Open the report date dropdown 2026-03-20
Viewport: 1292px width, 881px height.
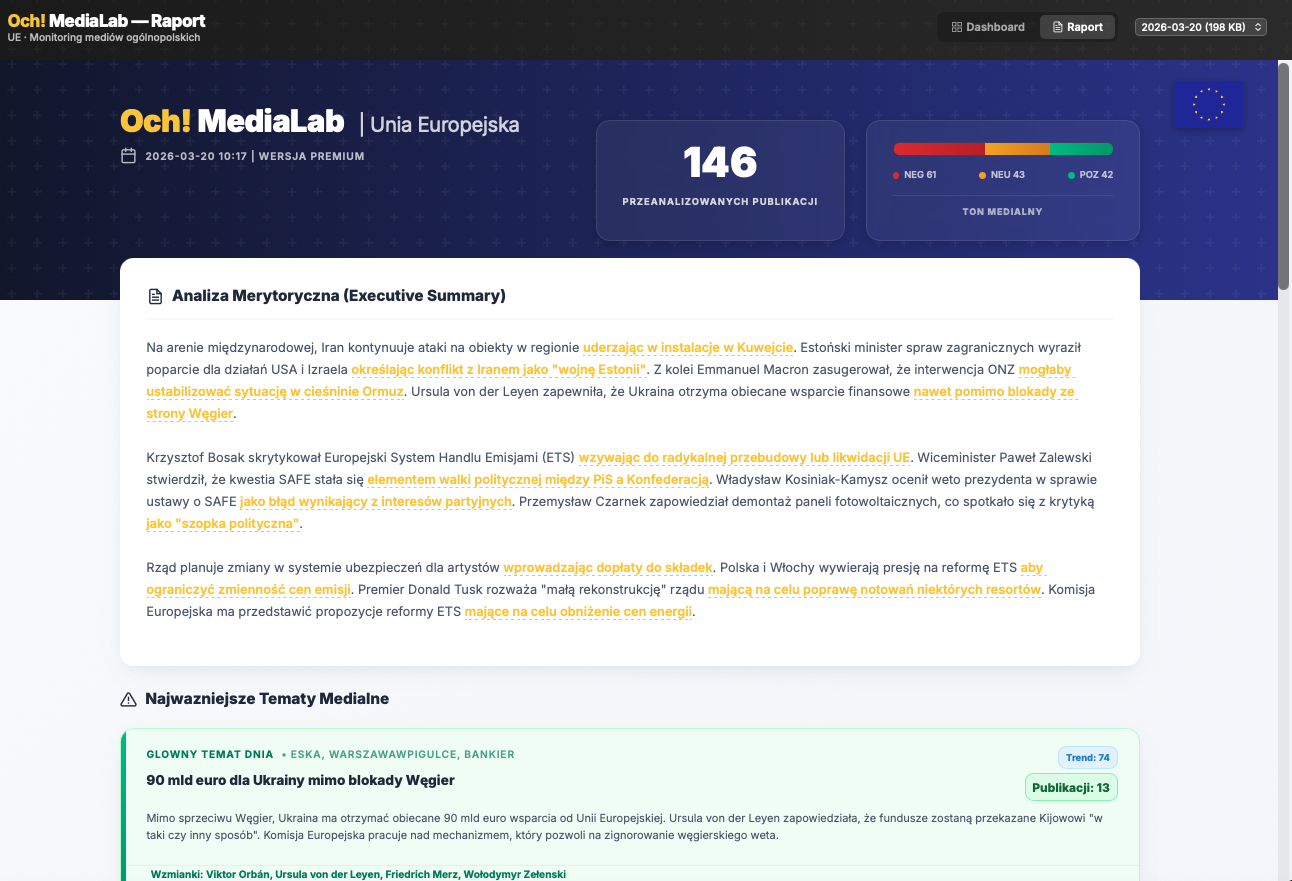point(1200,27)
